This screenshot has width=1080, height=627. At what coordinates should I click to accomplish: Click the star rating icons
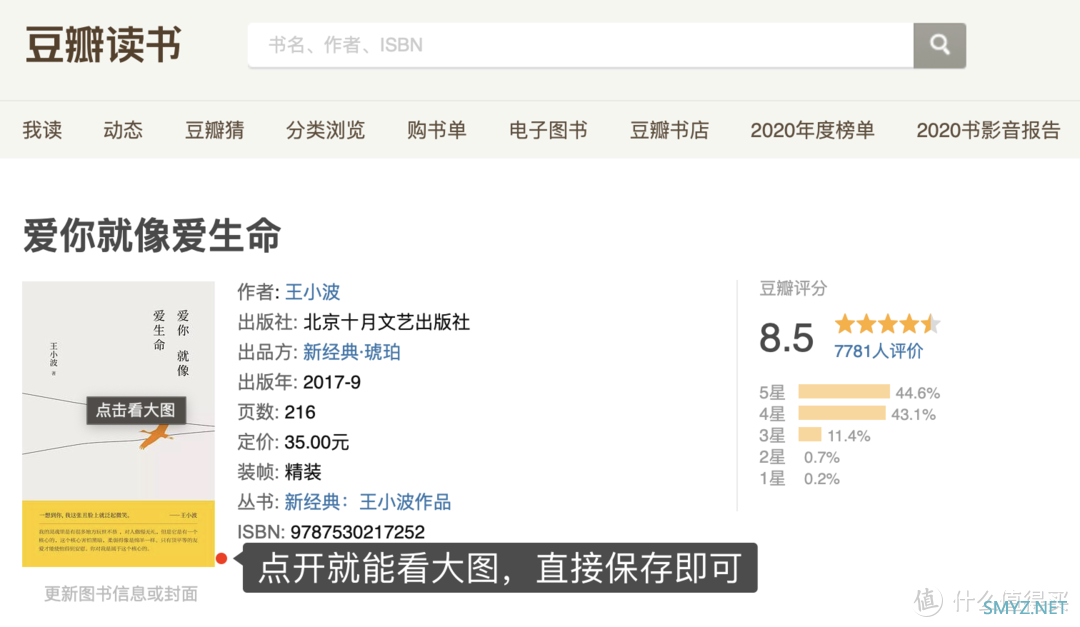[x=887, y=323]
